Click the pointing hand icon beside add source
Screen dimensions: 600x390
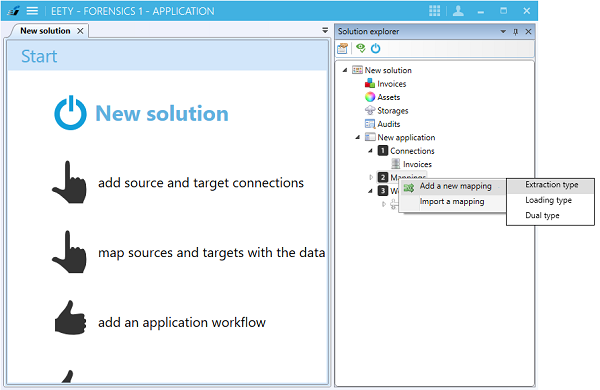tap(69, 182)
